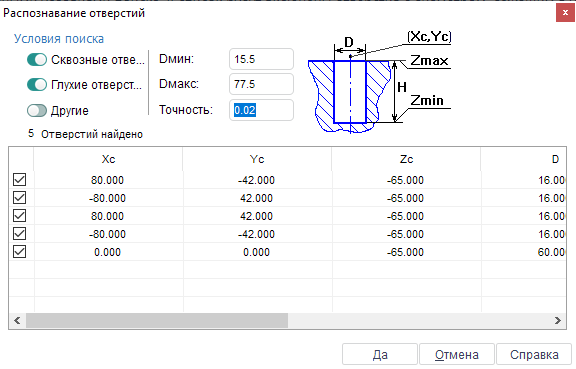Toggle the Сквозные отверстия switch
576x369 pixels.
[37, 60]
